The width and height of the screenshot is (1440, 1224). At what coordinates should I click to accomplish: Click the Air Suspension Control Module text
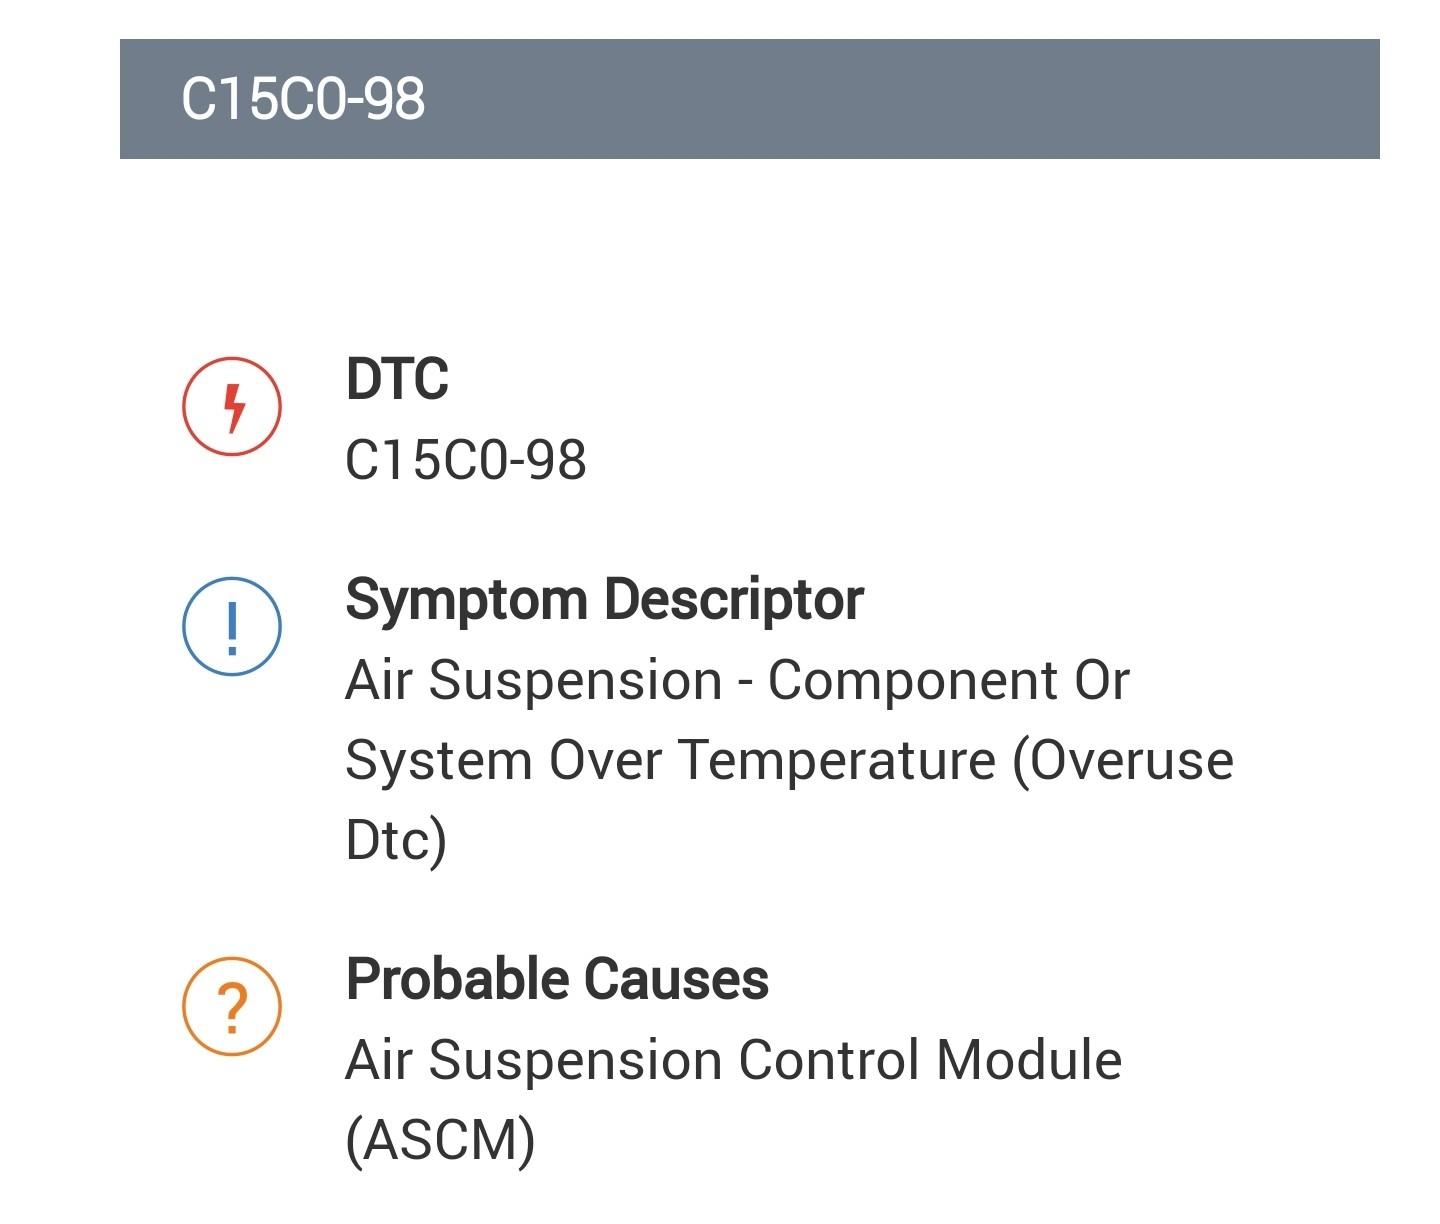click(734, 1060)
